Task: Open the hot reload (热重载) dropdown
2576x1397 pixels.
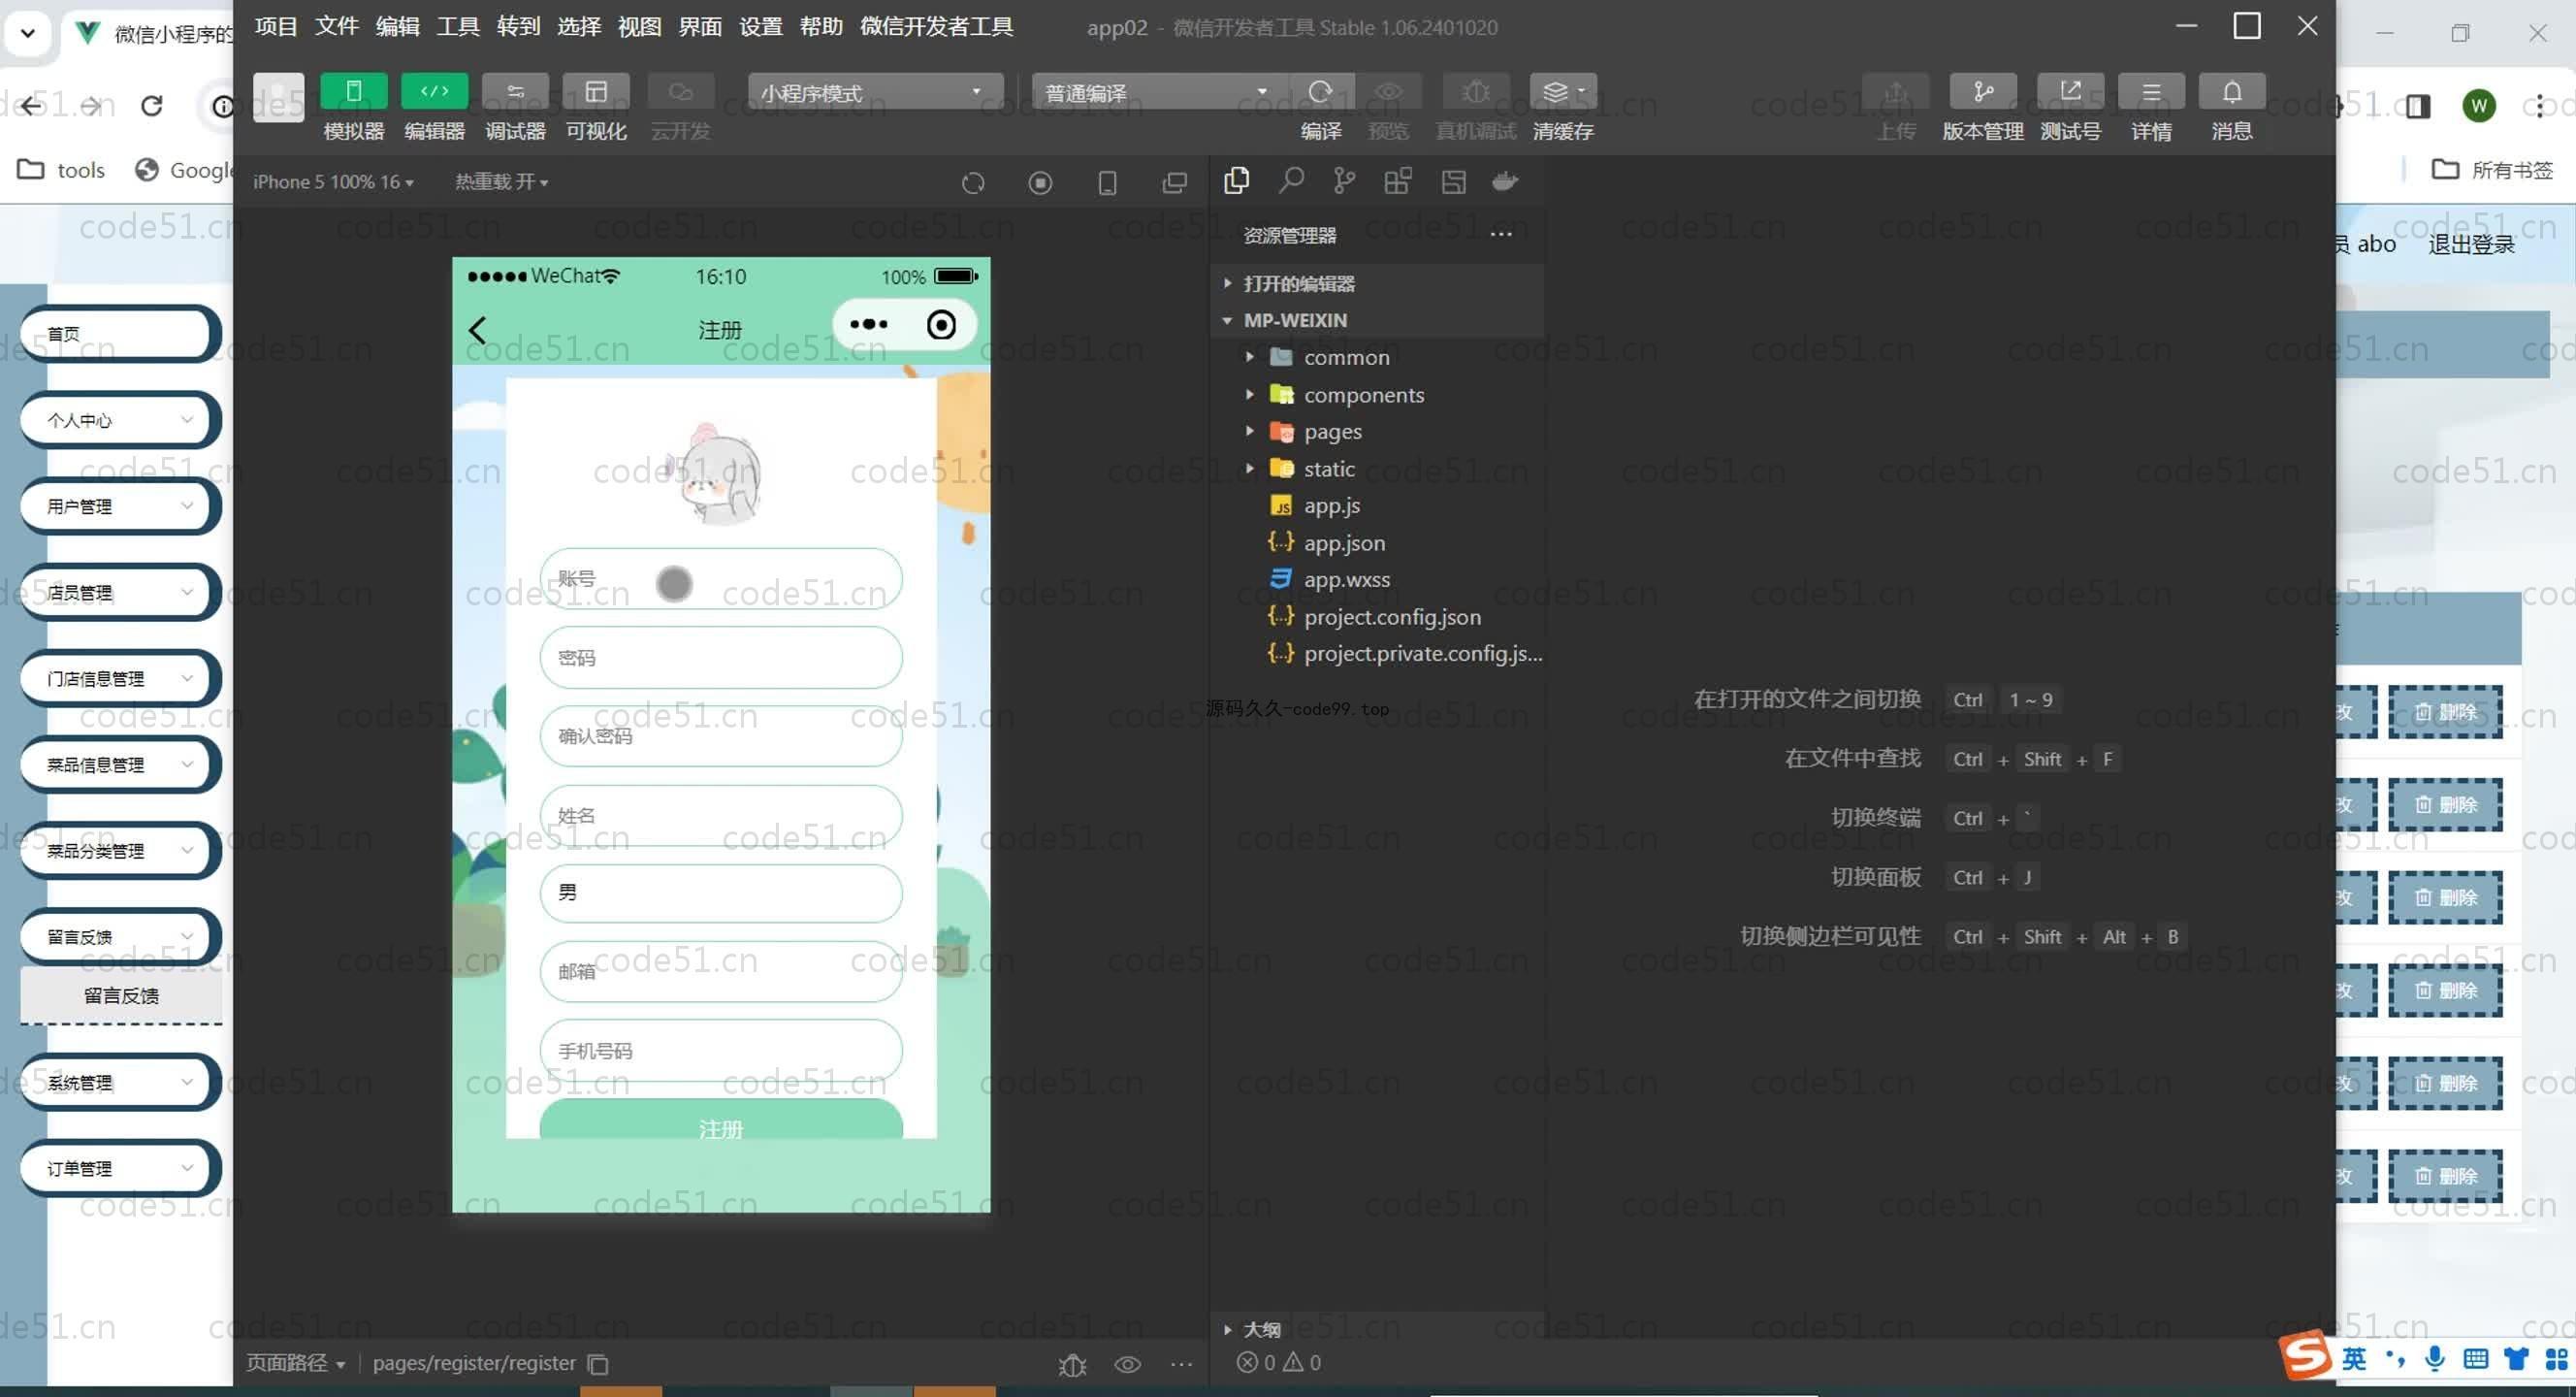Action: [x=501, y=181]
